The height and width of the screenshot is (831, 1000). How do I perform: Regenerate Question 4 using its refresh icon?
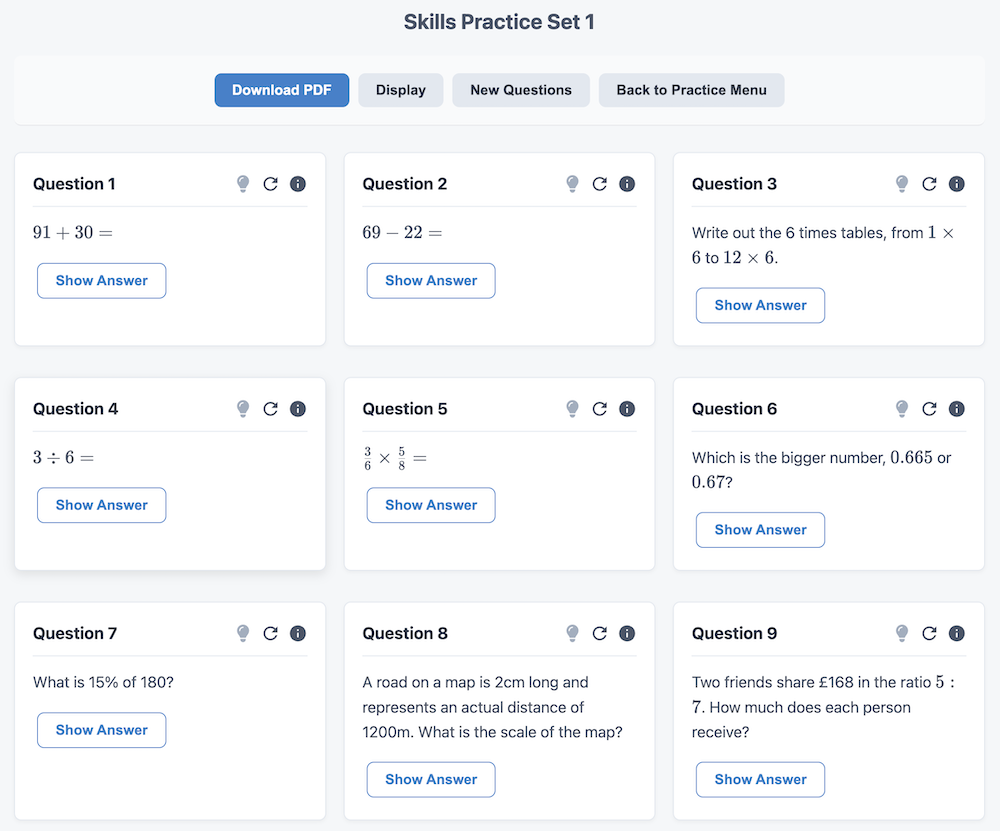270,409
